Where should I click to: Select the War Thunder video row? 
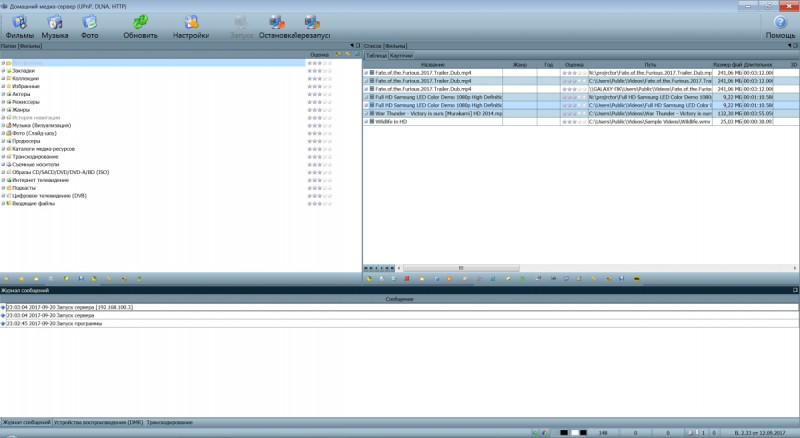pyautogui.click(x=440, y=114)
